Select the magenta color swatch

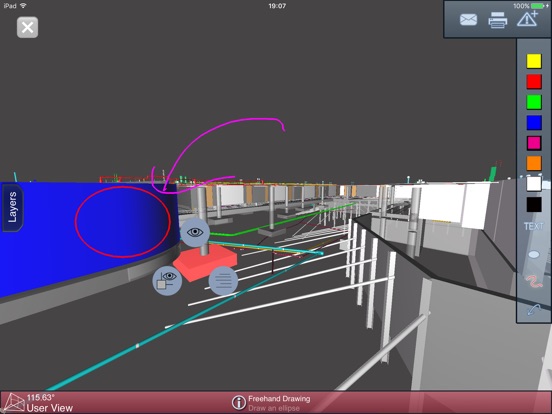coord(534,143)
